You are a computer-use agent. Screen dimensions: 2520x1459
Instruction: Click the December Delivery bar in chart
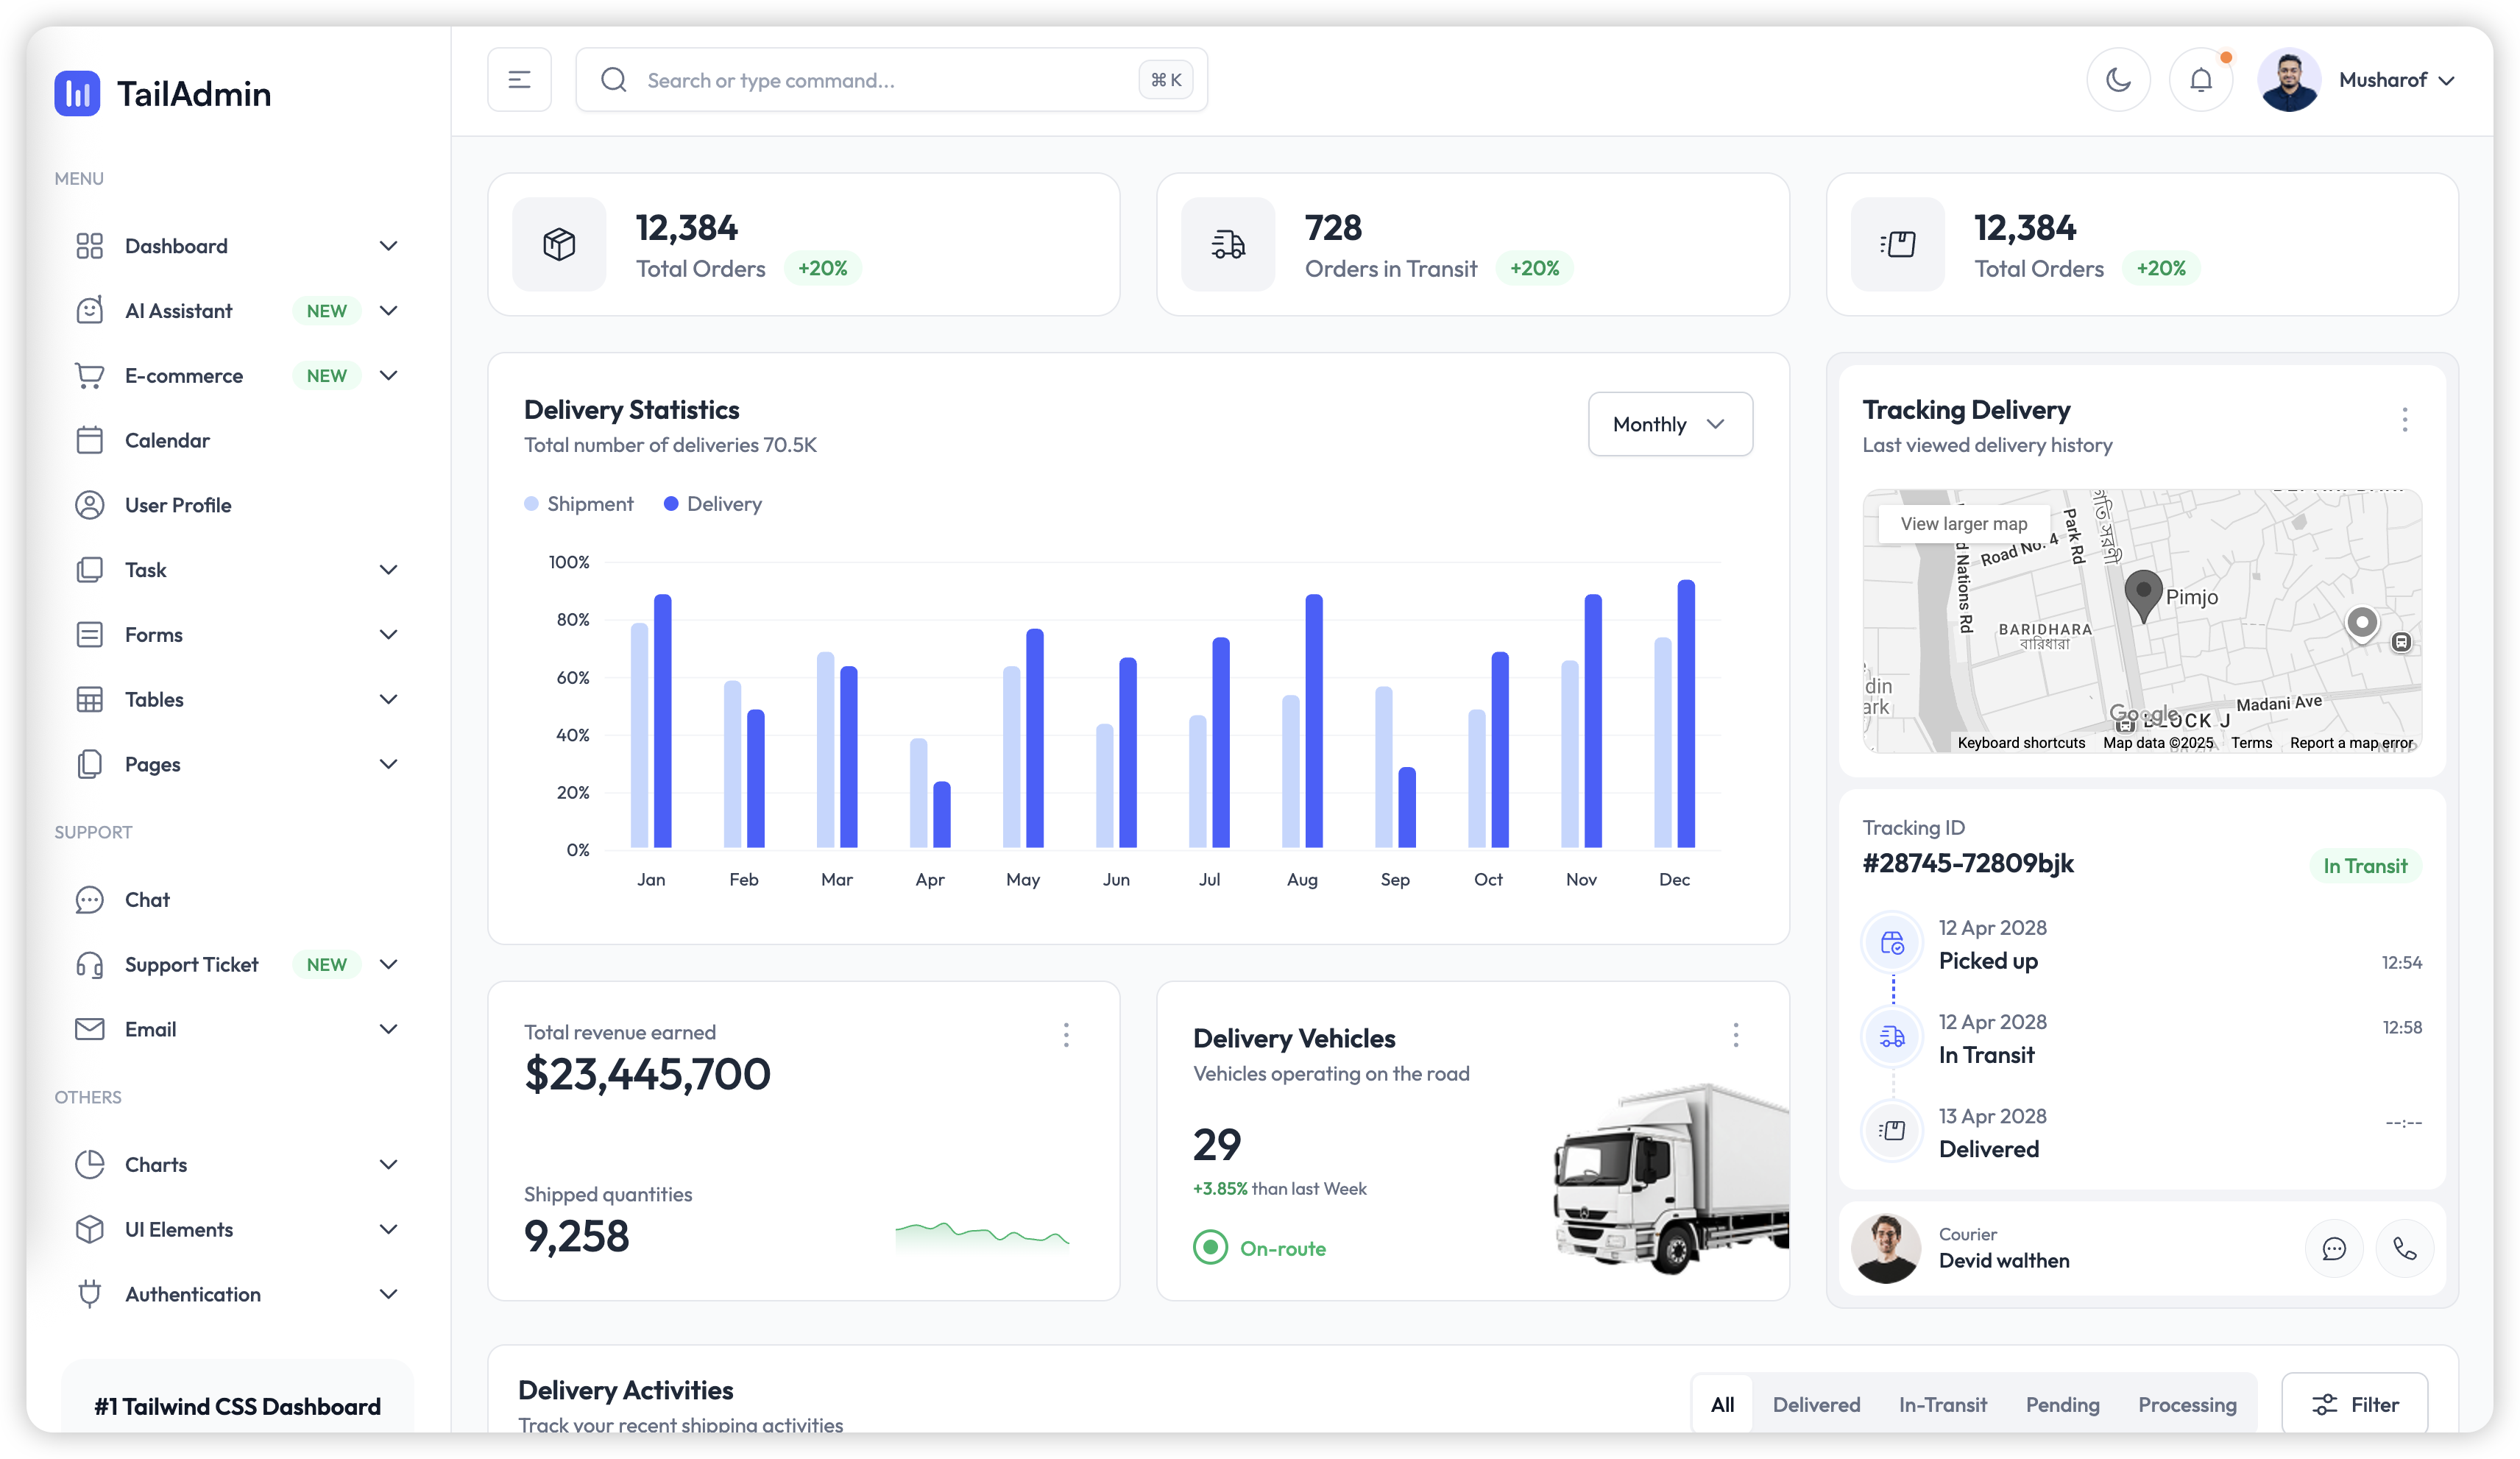pyautogui.click(x=1686, y=715)
